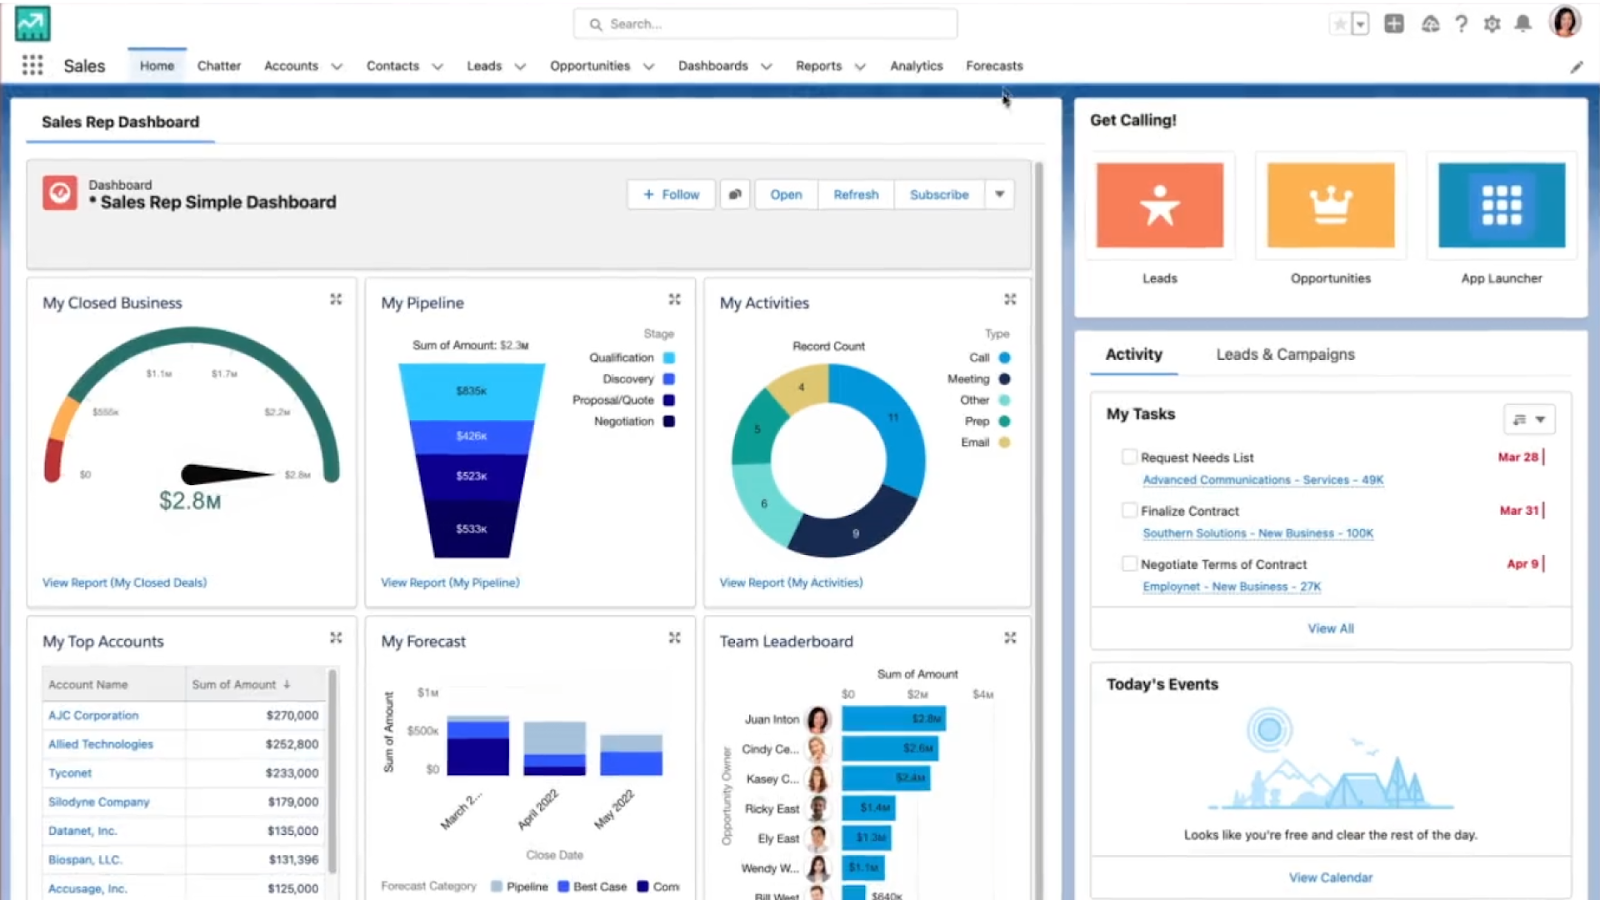This screenshot has width=1600, height=900.
Task: Click the orange Leads tile icon
Action: [x=1160, y=205]
